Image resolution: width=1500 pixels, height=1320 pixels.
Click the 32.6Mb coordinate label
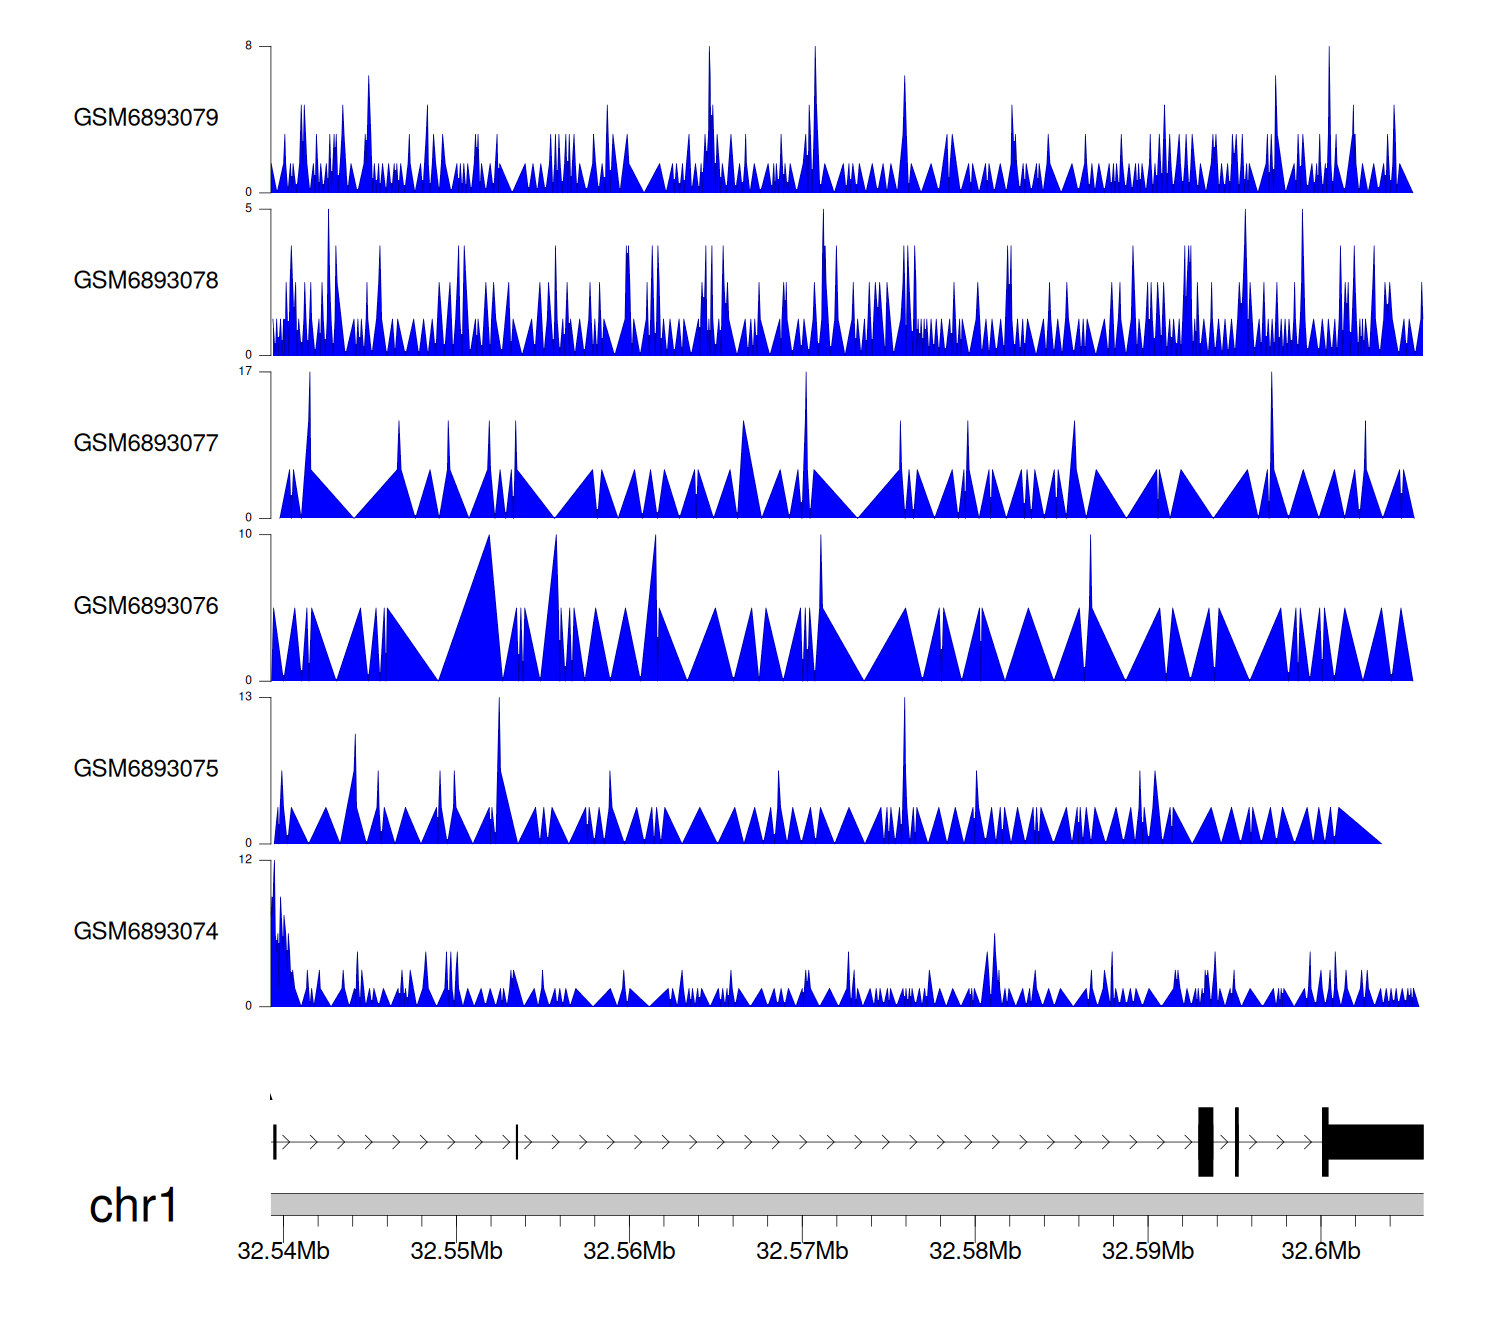(1321, 1251)
